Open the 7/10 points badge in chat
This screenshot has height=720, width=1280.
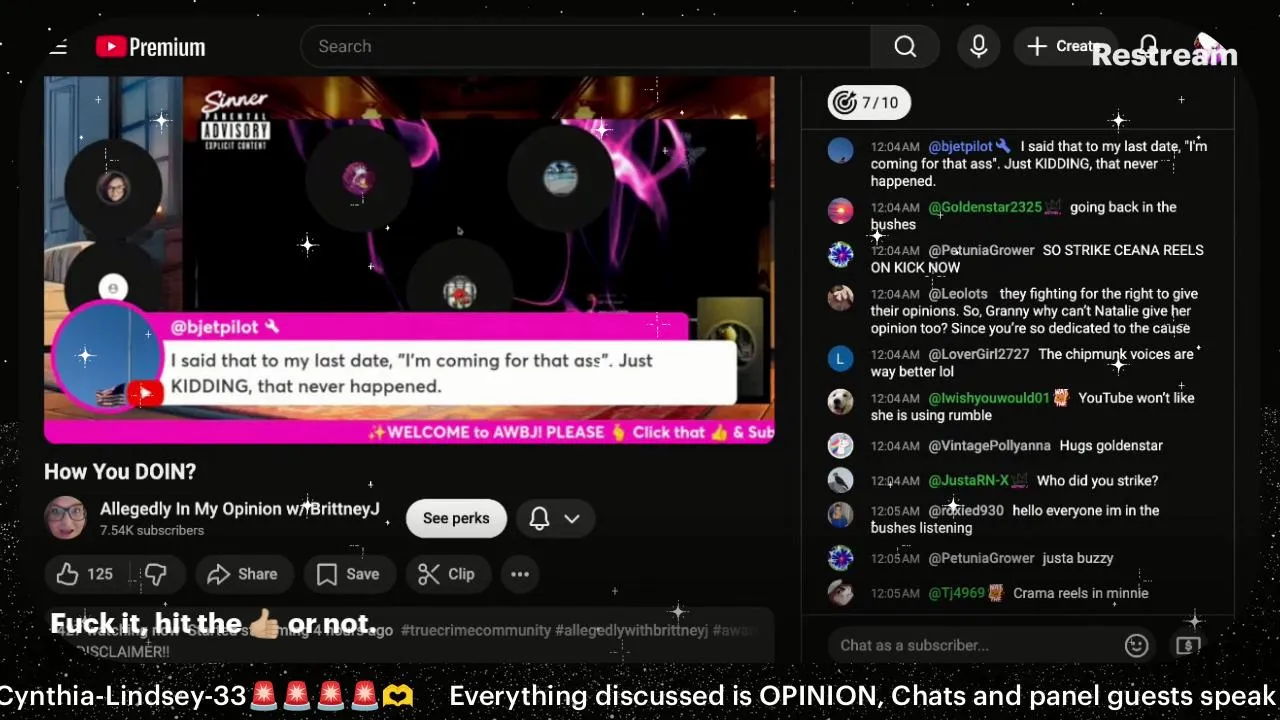[x=868, y=102]
